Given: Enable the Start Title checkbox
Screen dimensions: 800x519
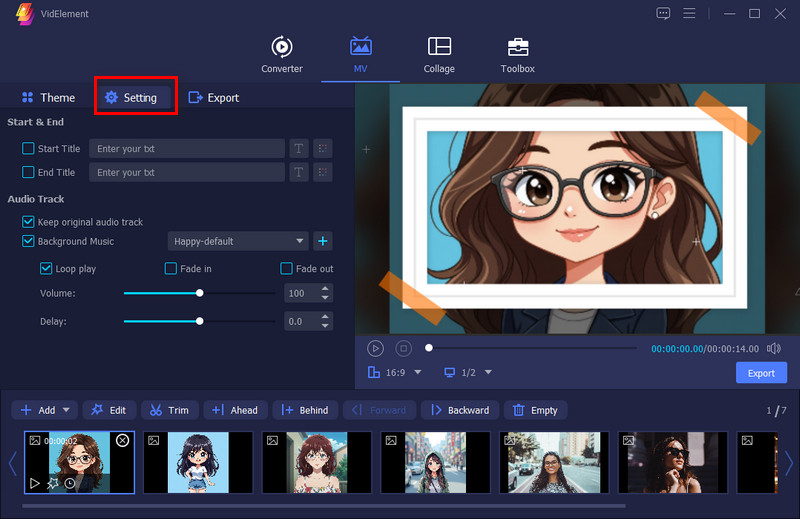Looking at the screenshot, I should 28,149.
